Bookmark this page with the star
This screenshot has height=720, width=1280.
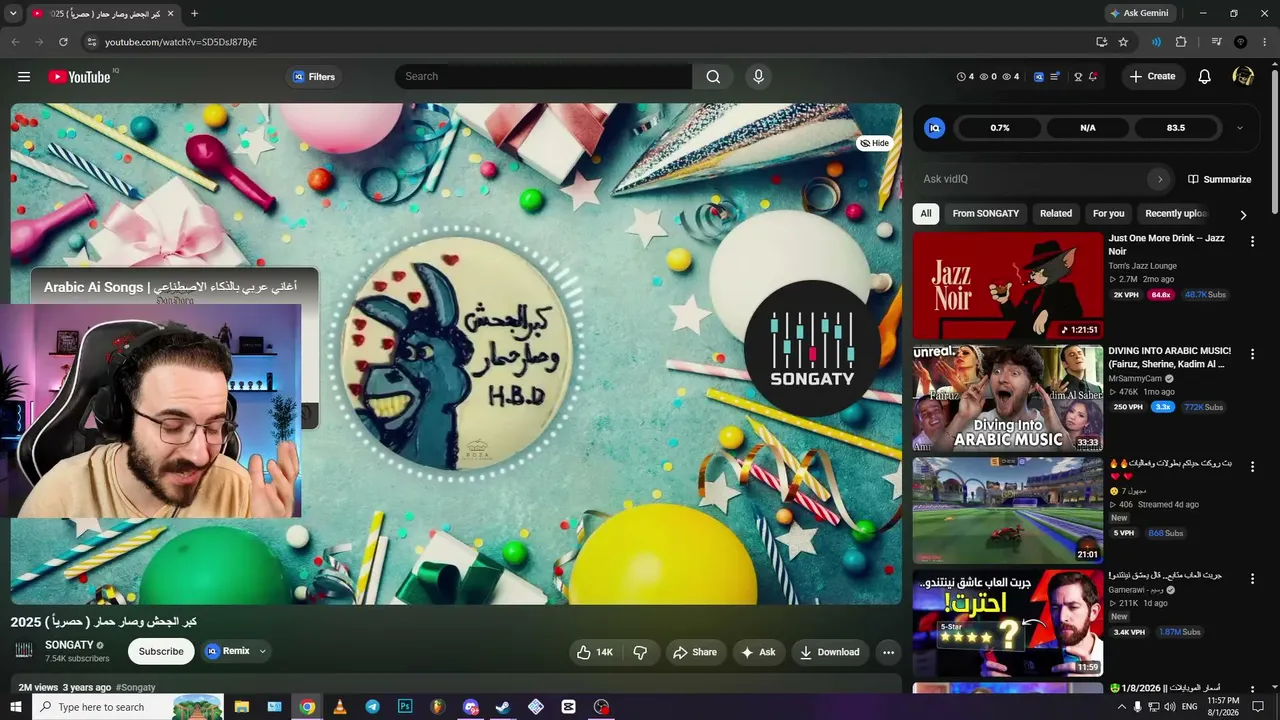[1123, 42]
